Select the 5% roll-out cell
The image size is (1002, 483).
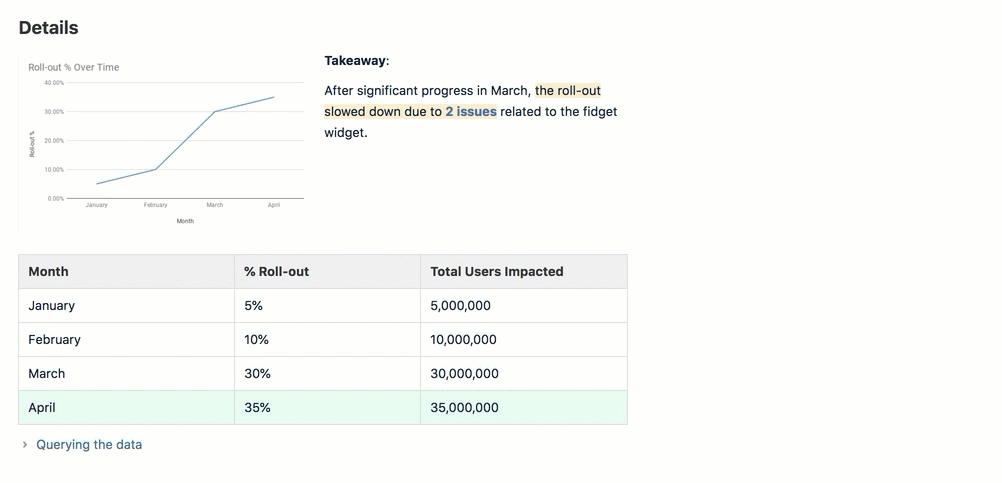[x=256, y=305]
